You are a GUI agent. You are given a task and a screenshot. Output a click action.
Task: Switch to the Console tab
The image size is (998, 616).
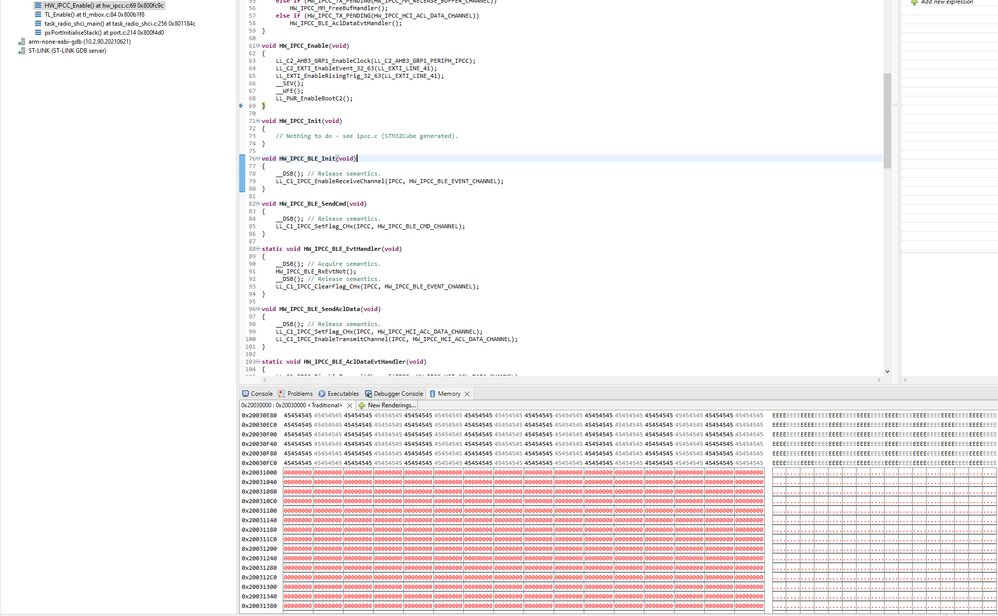(x=257, y=394)
